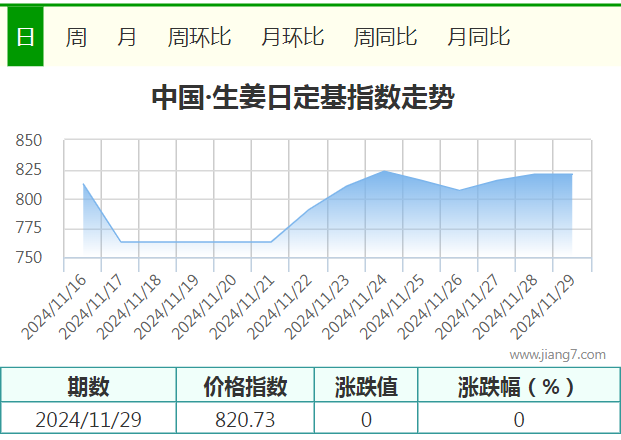Click the table cell 2024/11/29
Image resolution: width=621 pixels, height=440 pixels.
[x=88, y=420]
